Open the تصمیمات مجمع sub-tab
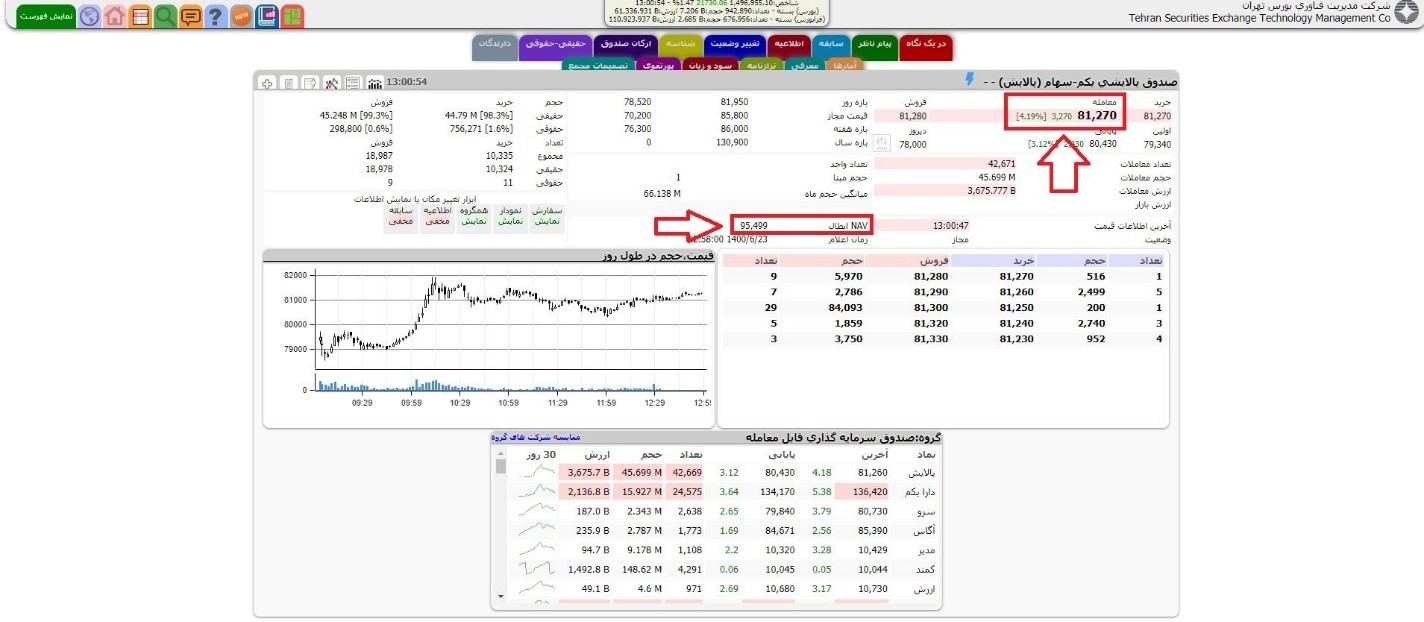The height and width of the screenshot is (622, 1424). (597, 65)
